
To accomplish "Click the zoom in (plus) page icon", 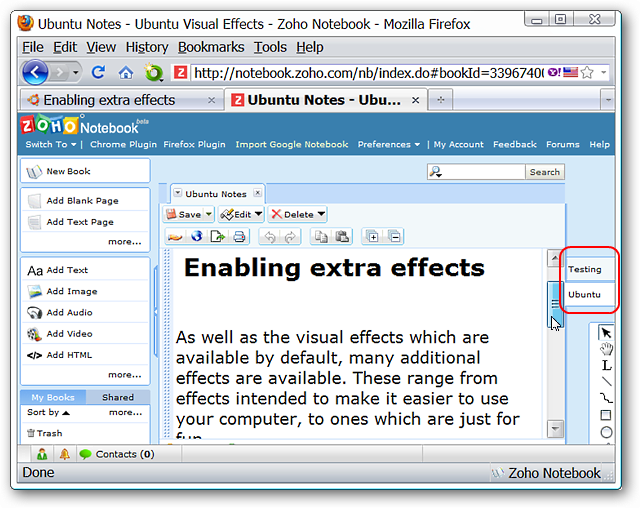I will pyautogui.click(x=372, y=237).
